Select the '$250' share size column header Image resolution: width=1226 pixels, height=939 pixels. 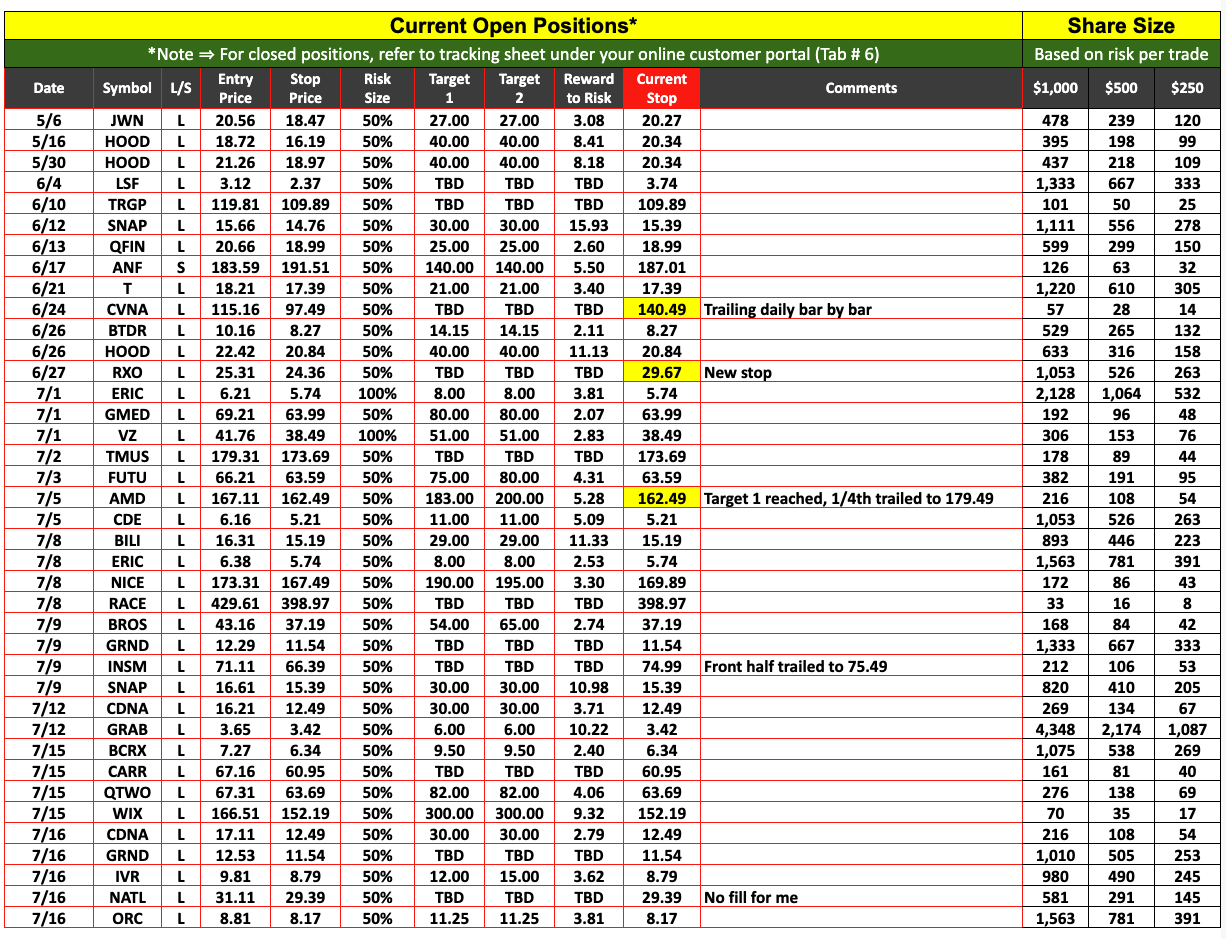(1187, 88)
